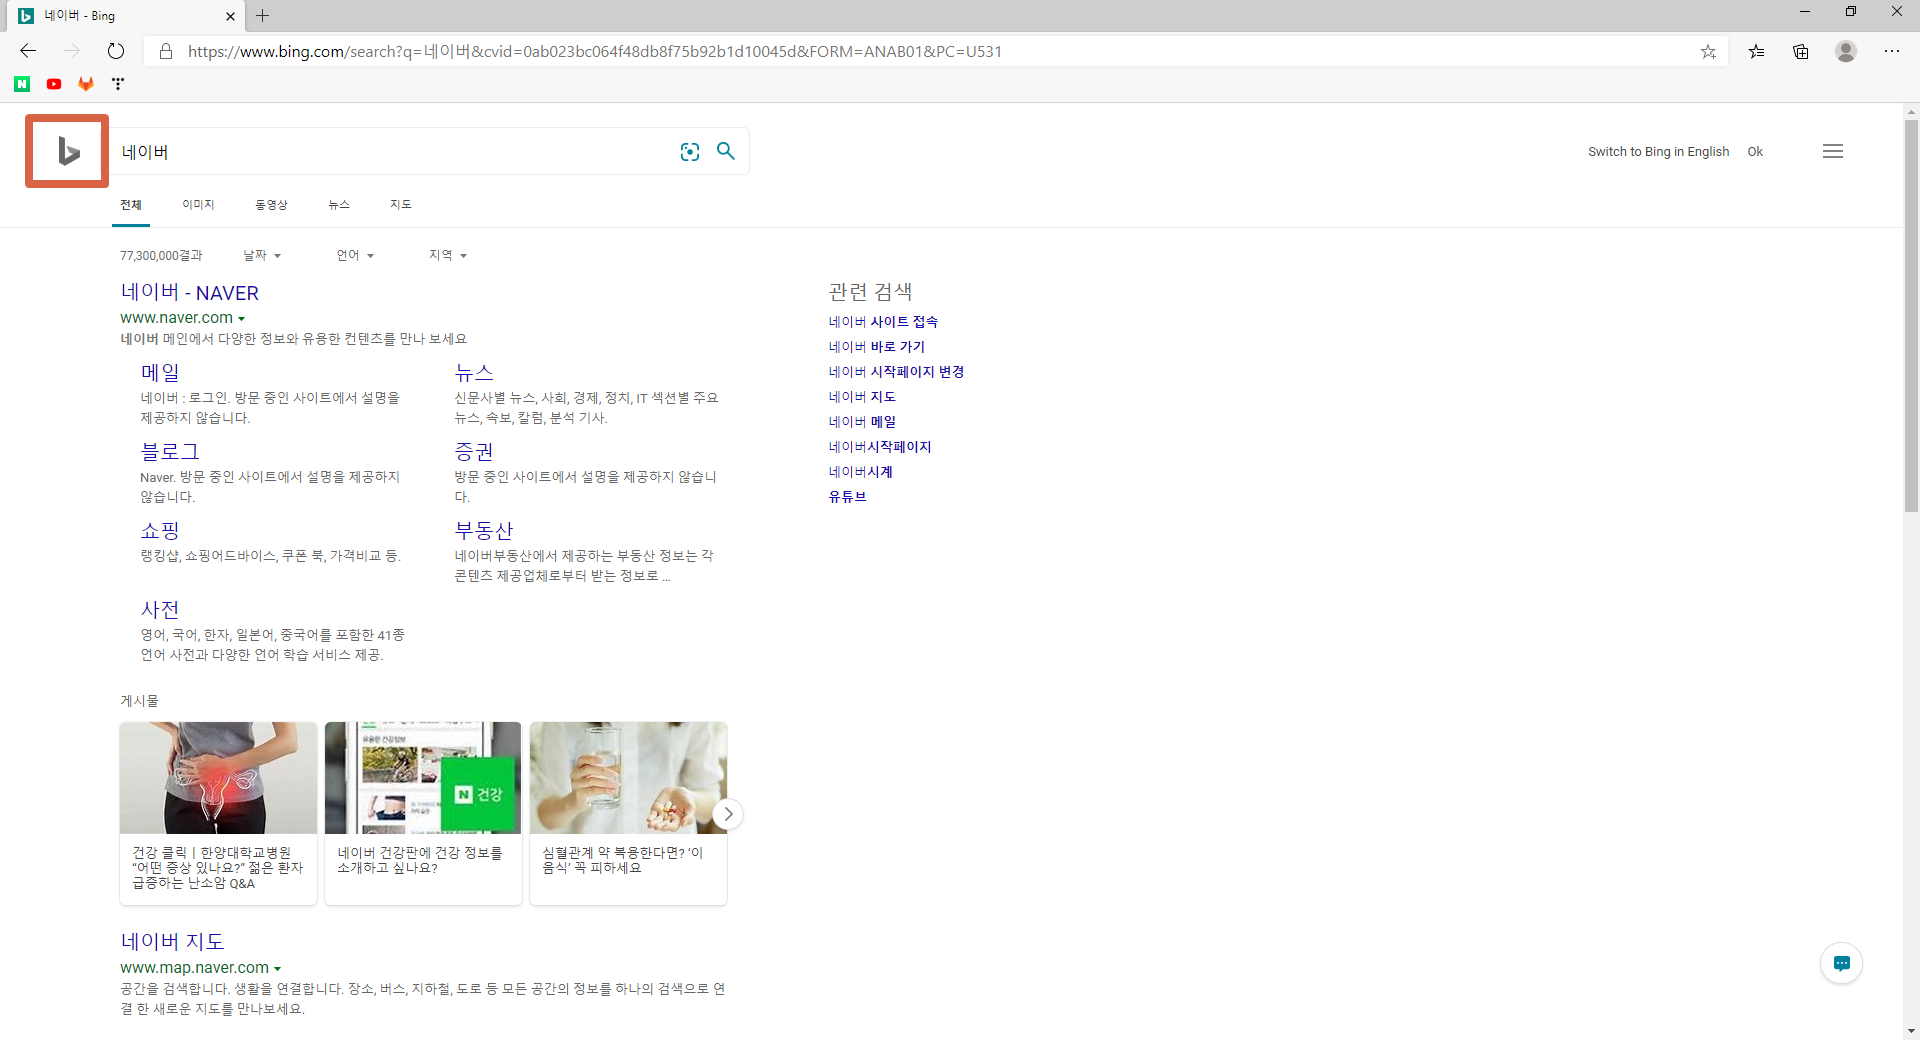Open the 사전 sitelink
Image resolution: width=1920 pixels, height=1040 pixels.
[160, 610]
